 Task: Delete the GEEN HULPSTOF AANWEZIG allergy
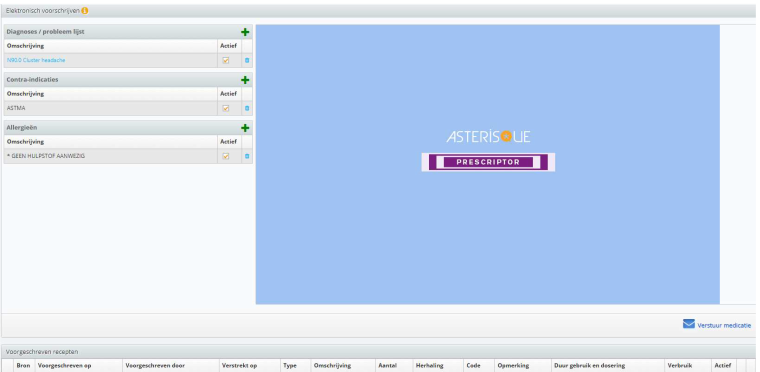click(x=247, y=156)
